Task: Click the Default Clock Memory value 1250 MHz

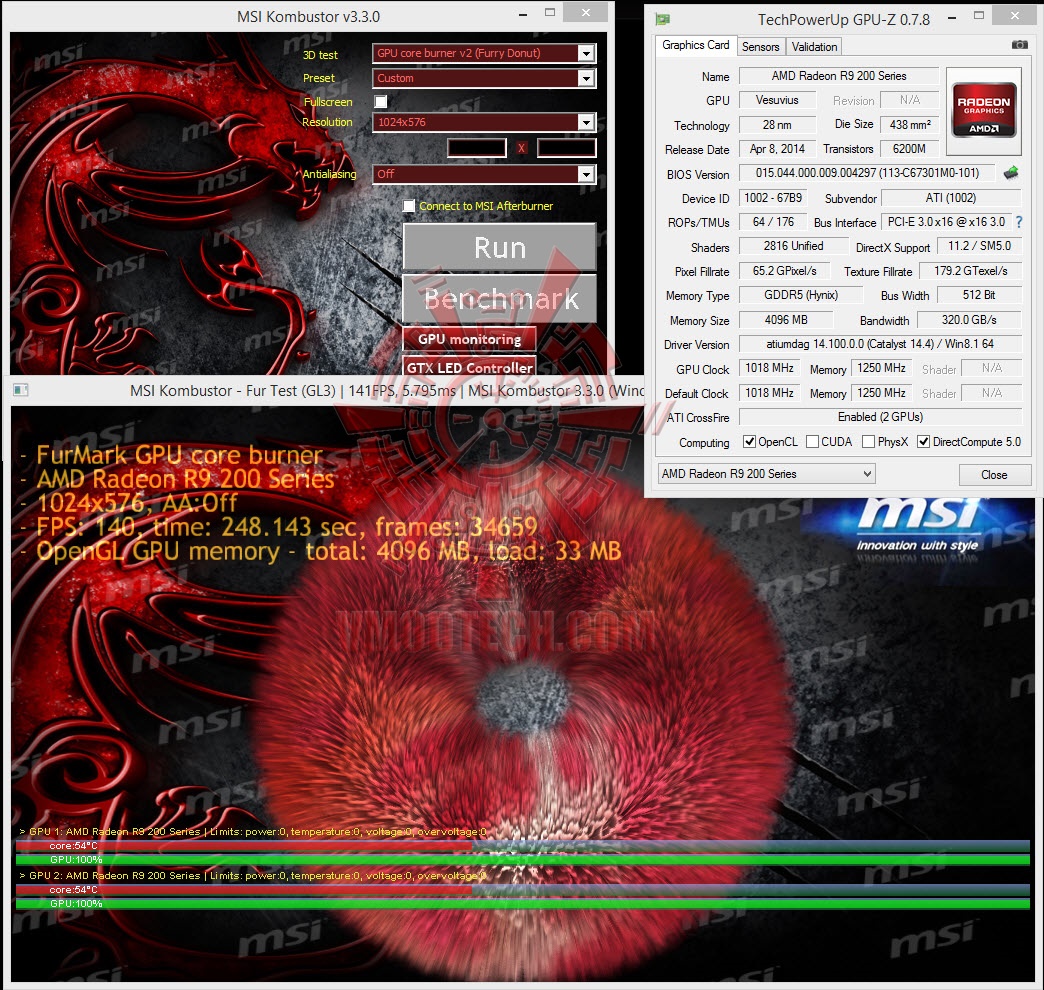Action: point(882,393)
